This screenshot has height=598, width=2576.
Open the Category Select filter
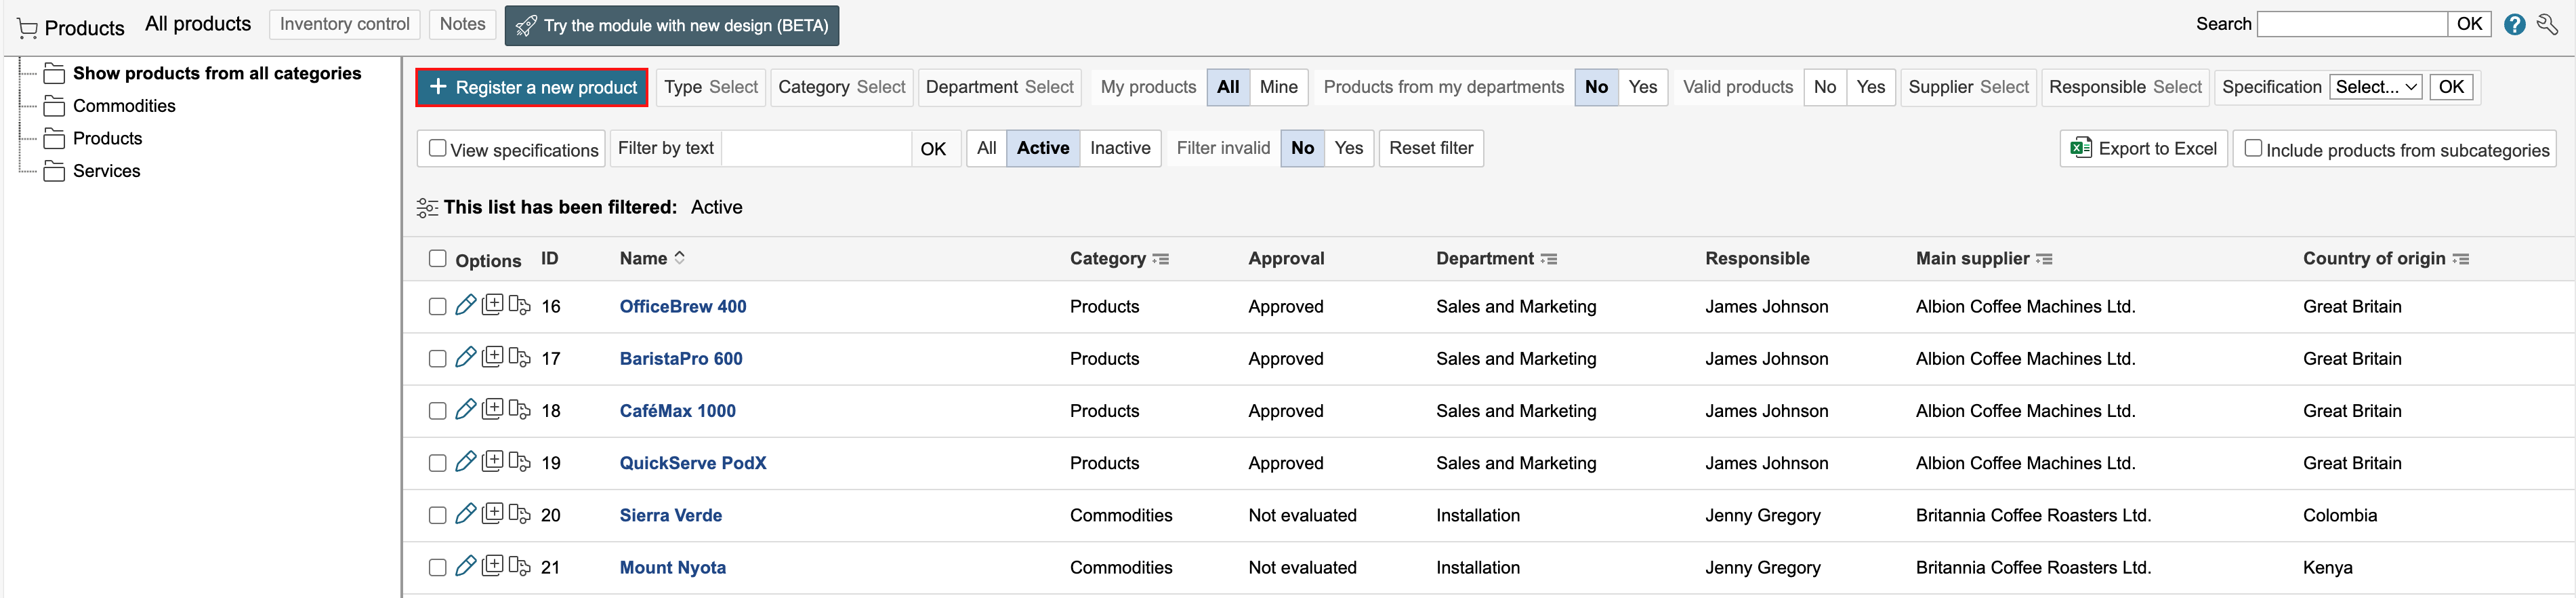pyautogui.click(x=841, y=87)
